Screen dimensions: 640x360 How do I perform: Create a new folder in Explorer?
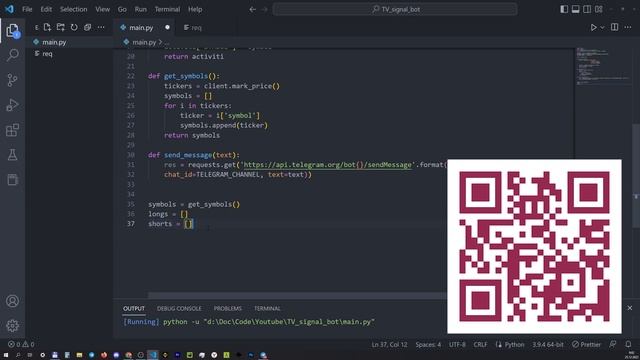pyautogui.click(x=61, y=27)
